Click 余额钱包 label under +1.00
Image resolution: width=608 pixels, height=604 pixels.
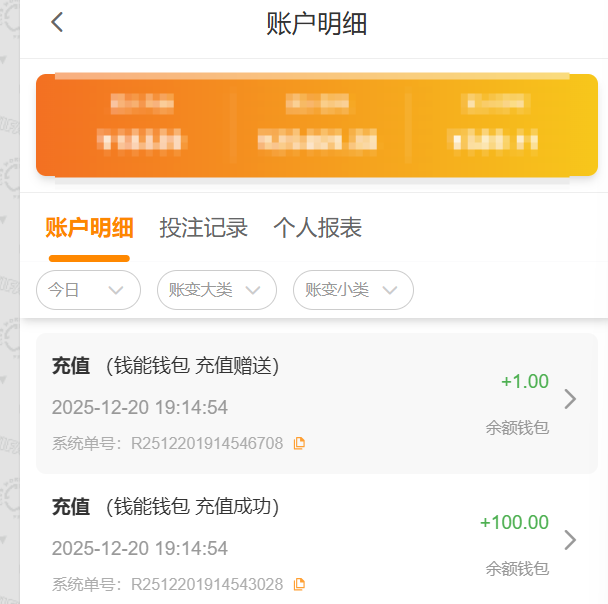pyautogui.click(x=517, y=428)
